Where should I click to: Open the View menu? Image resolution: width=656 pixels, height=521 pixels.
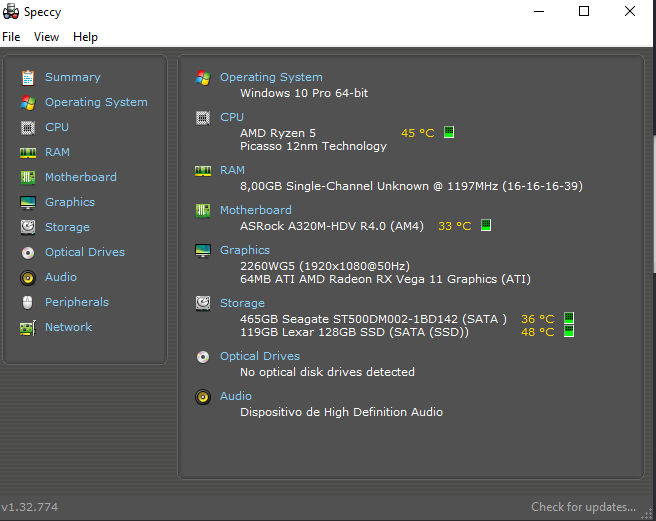click(46, 37)
